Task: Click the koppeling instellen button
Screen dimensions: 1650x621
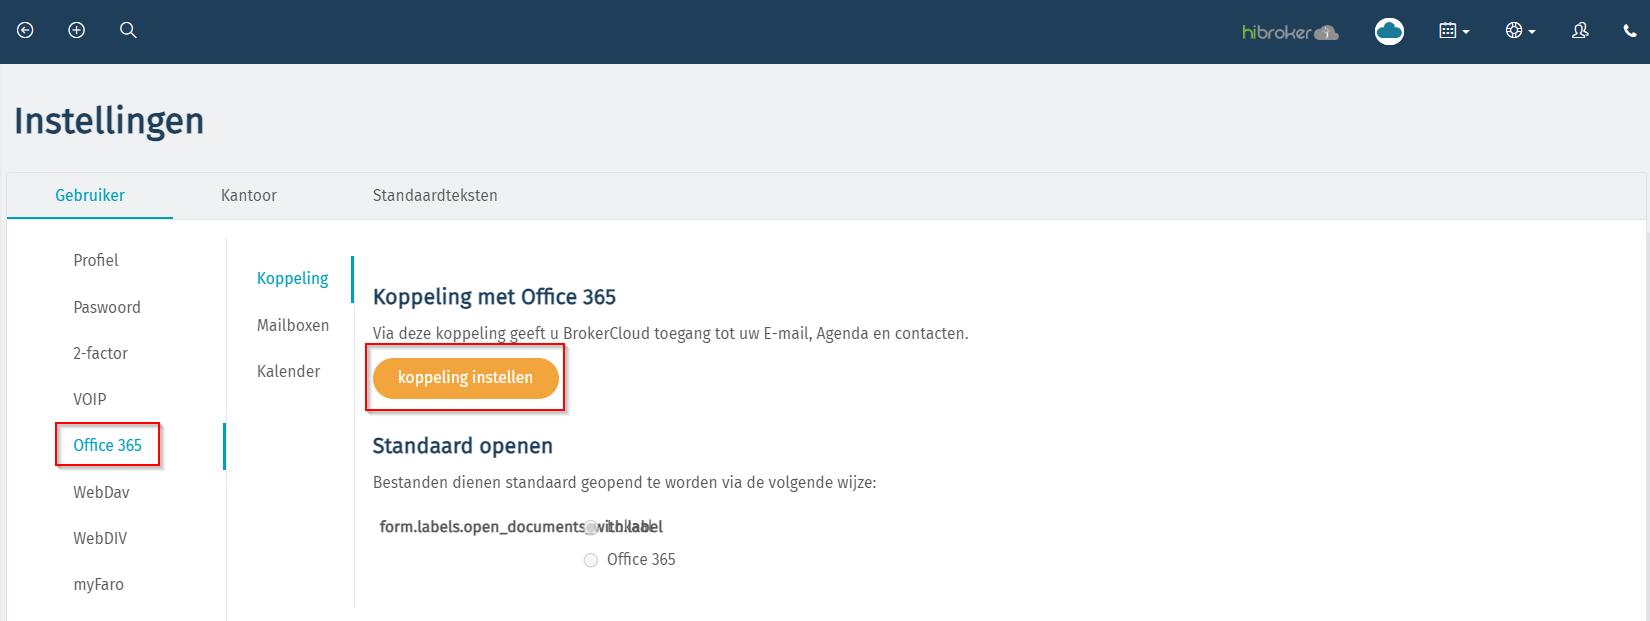Action: (x=465, y=378)
